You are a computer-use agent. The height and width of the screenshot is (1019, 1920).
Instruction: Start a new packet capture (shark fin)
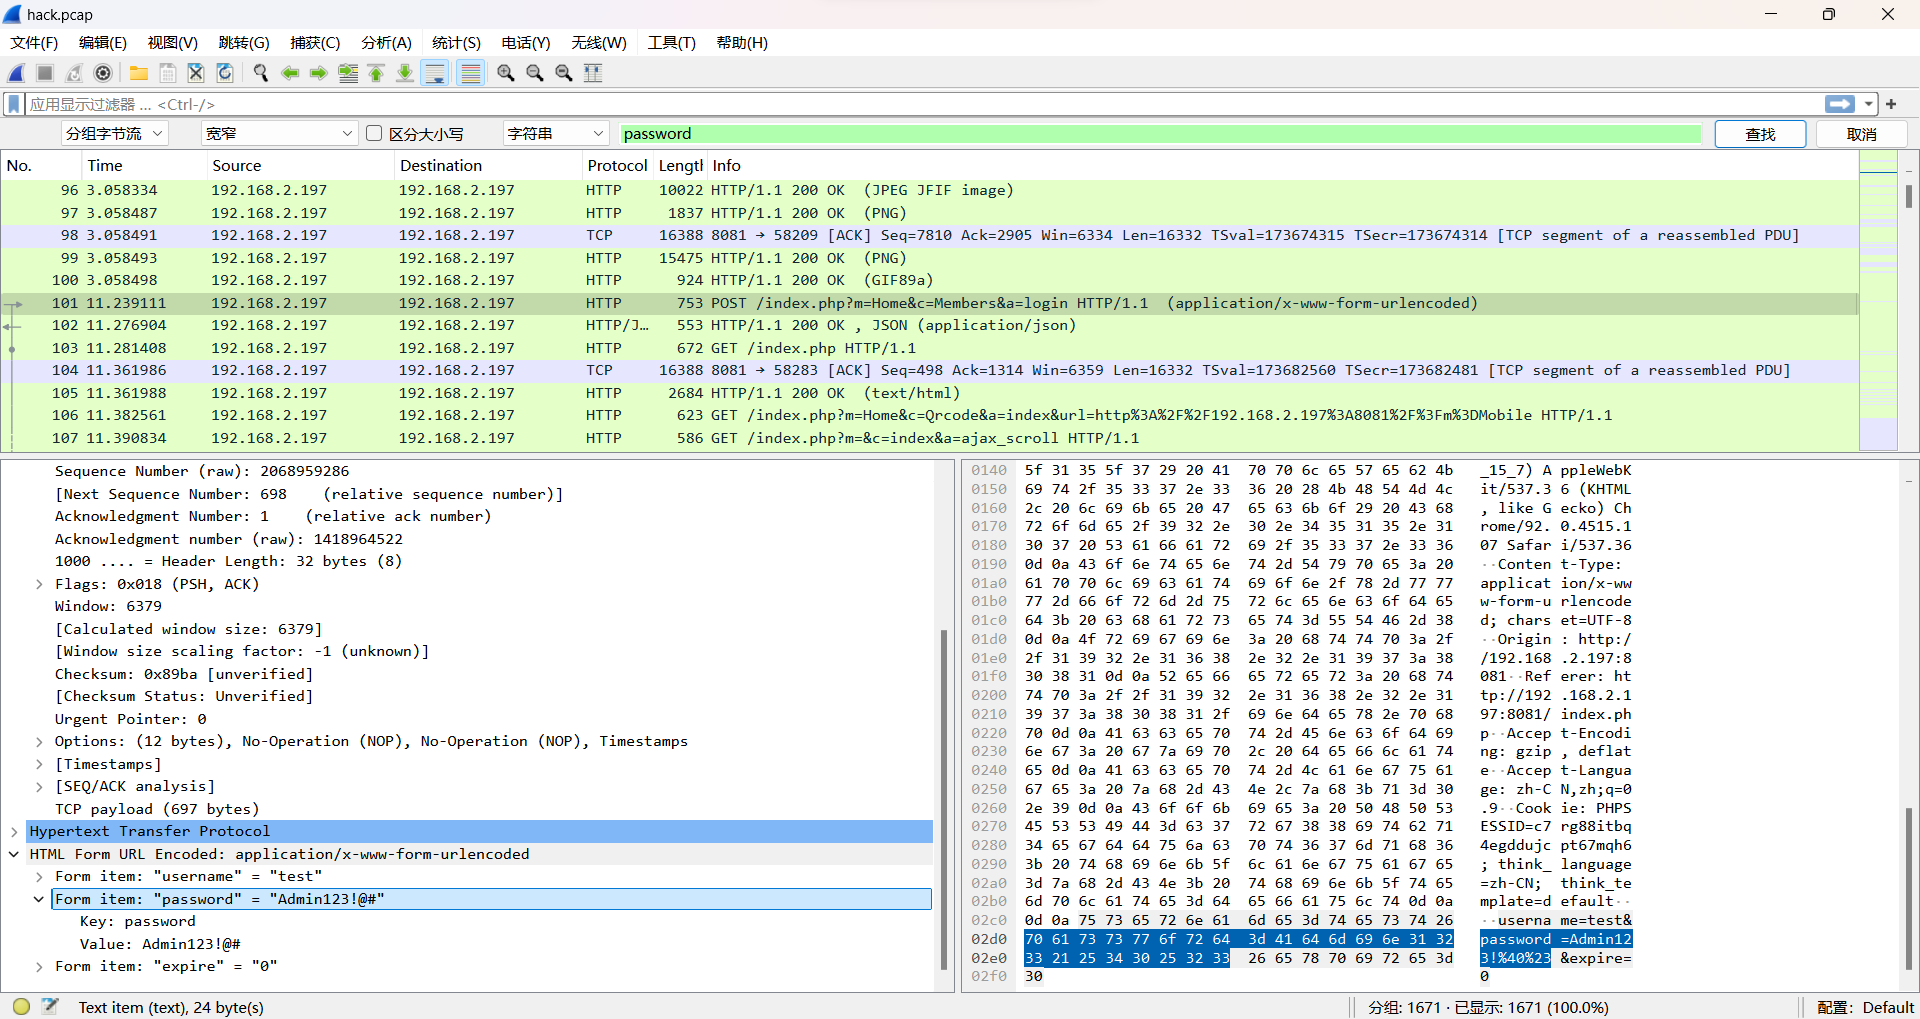(17, 73)
